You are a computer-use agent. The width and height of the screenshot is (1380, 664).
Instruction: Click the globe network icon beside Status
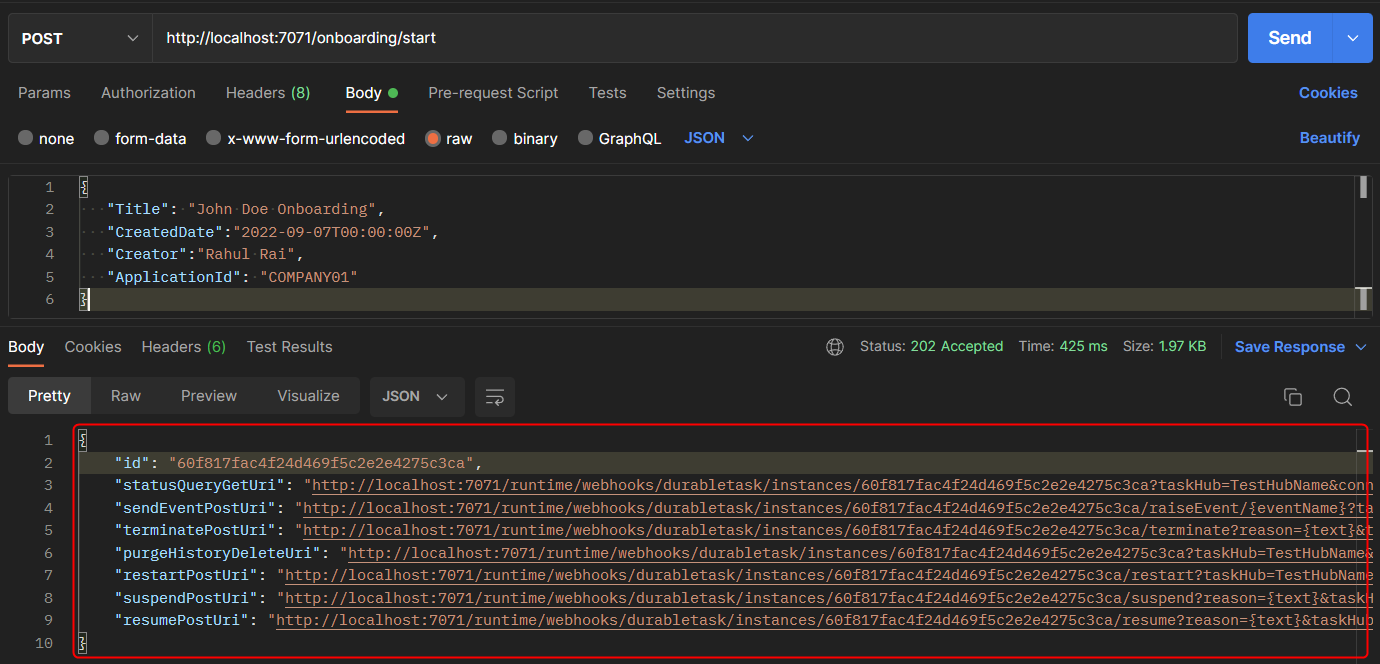[835, 347]
